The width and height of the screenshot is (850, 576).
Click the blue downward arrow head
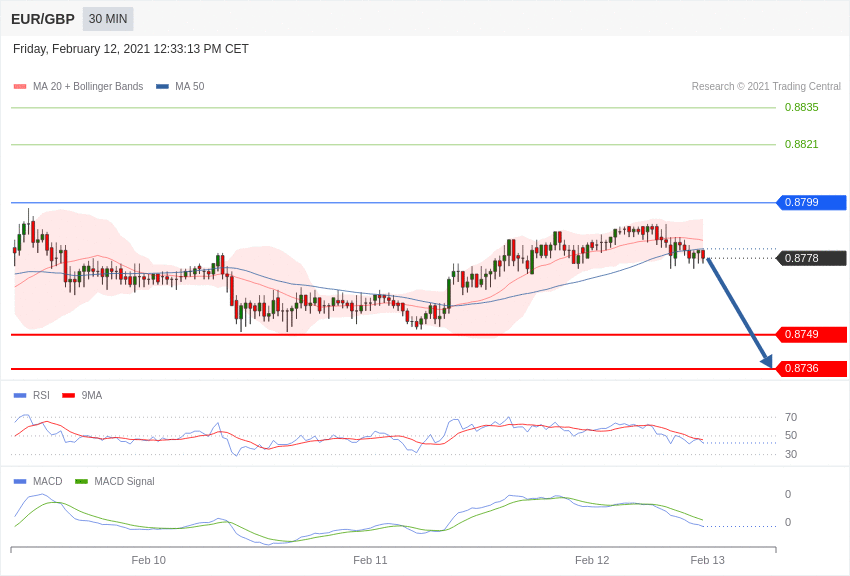[x=766, y=361]
